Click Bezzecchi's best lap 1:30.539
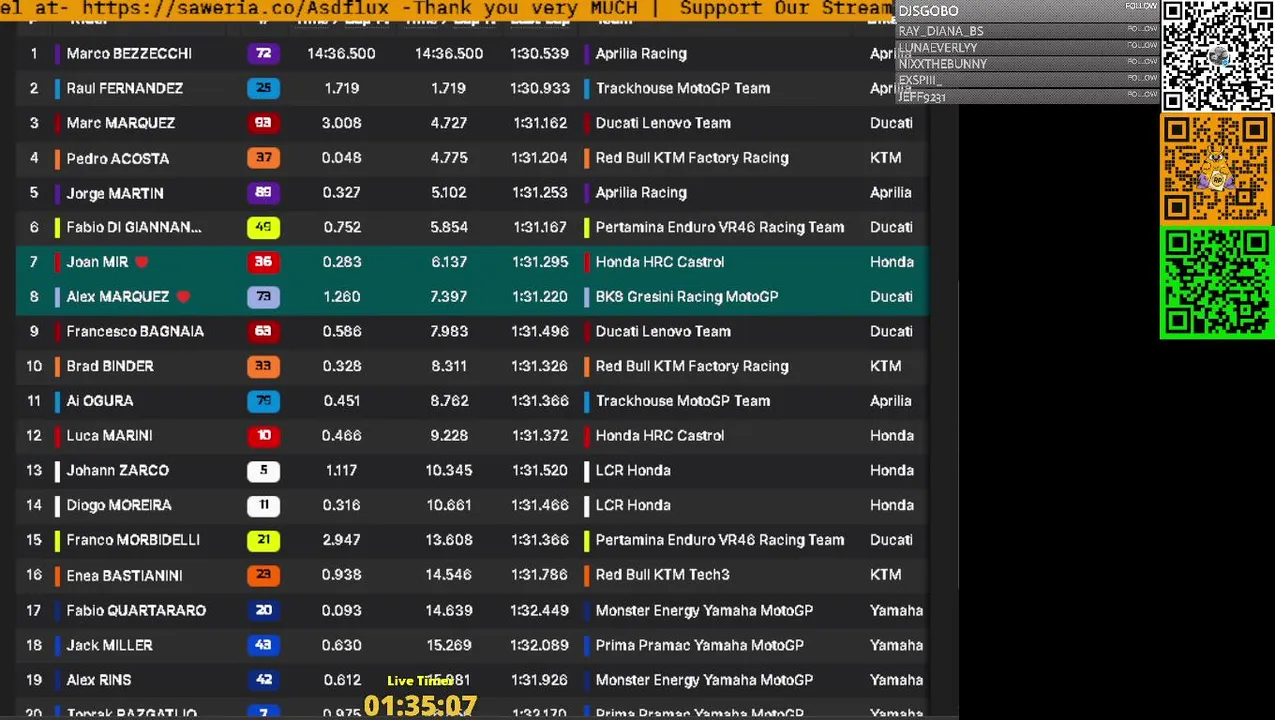The image size is (1275, 720). (540, 53)
